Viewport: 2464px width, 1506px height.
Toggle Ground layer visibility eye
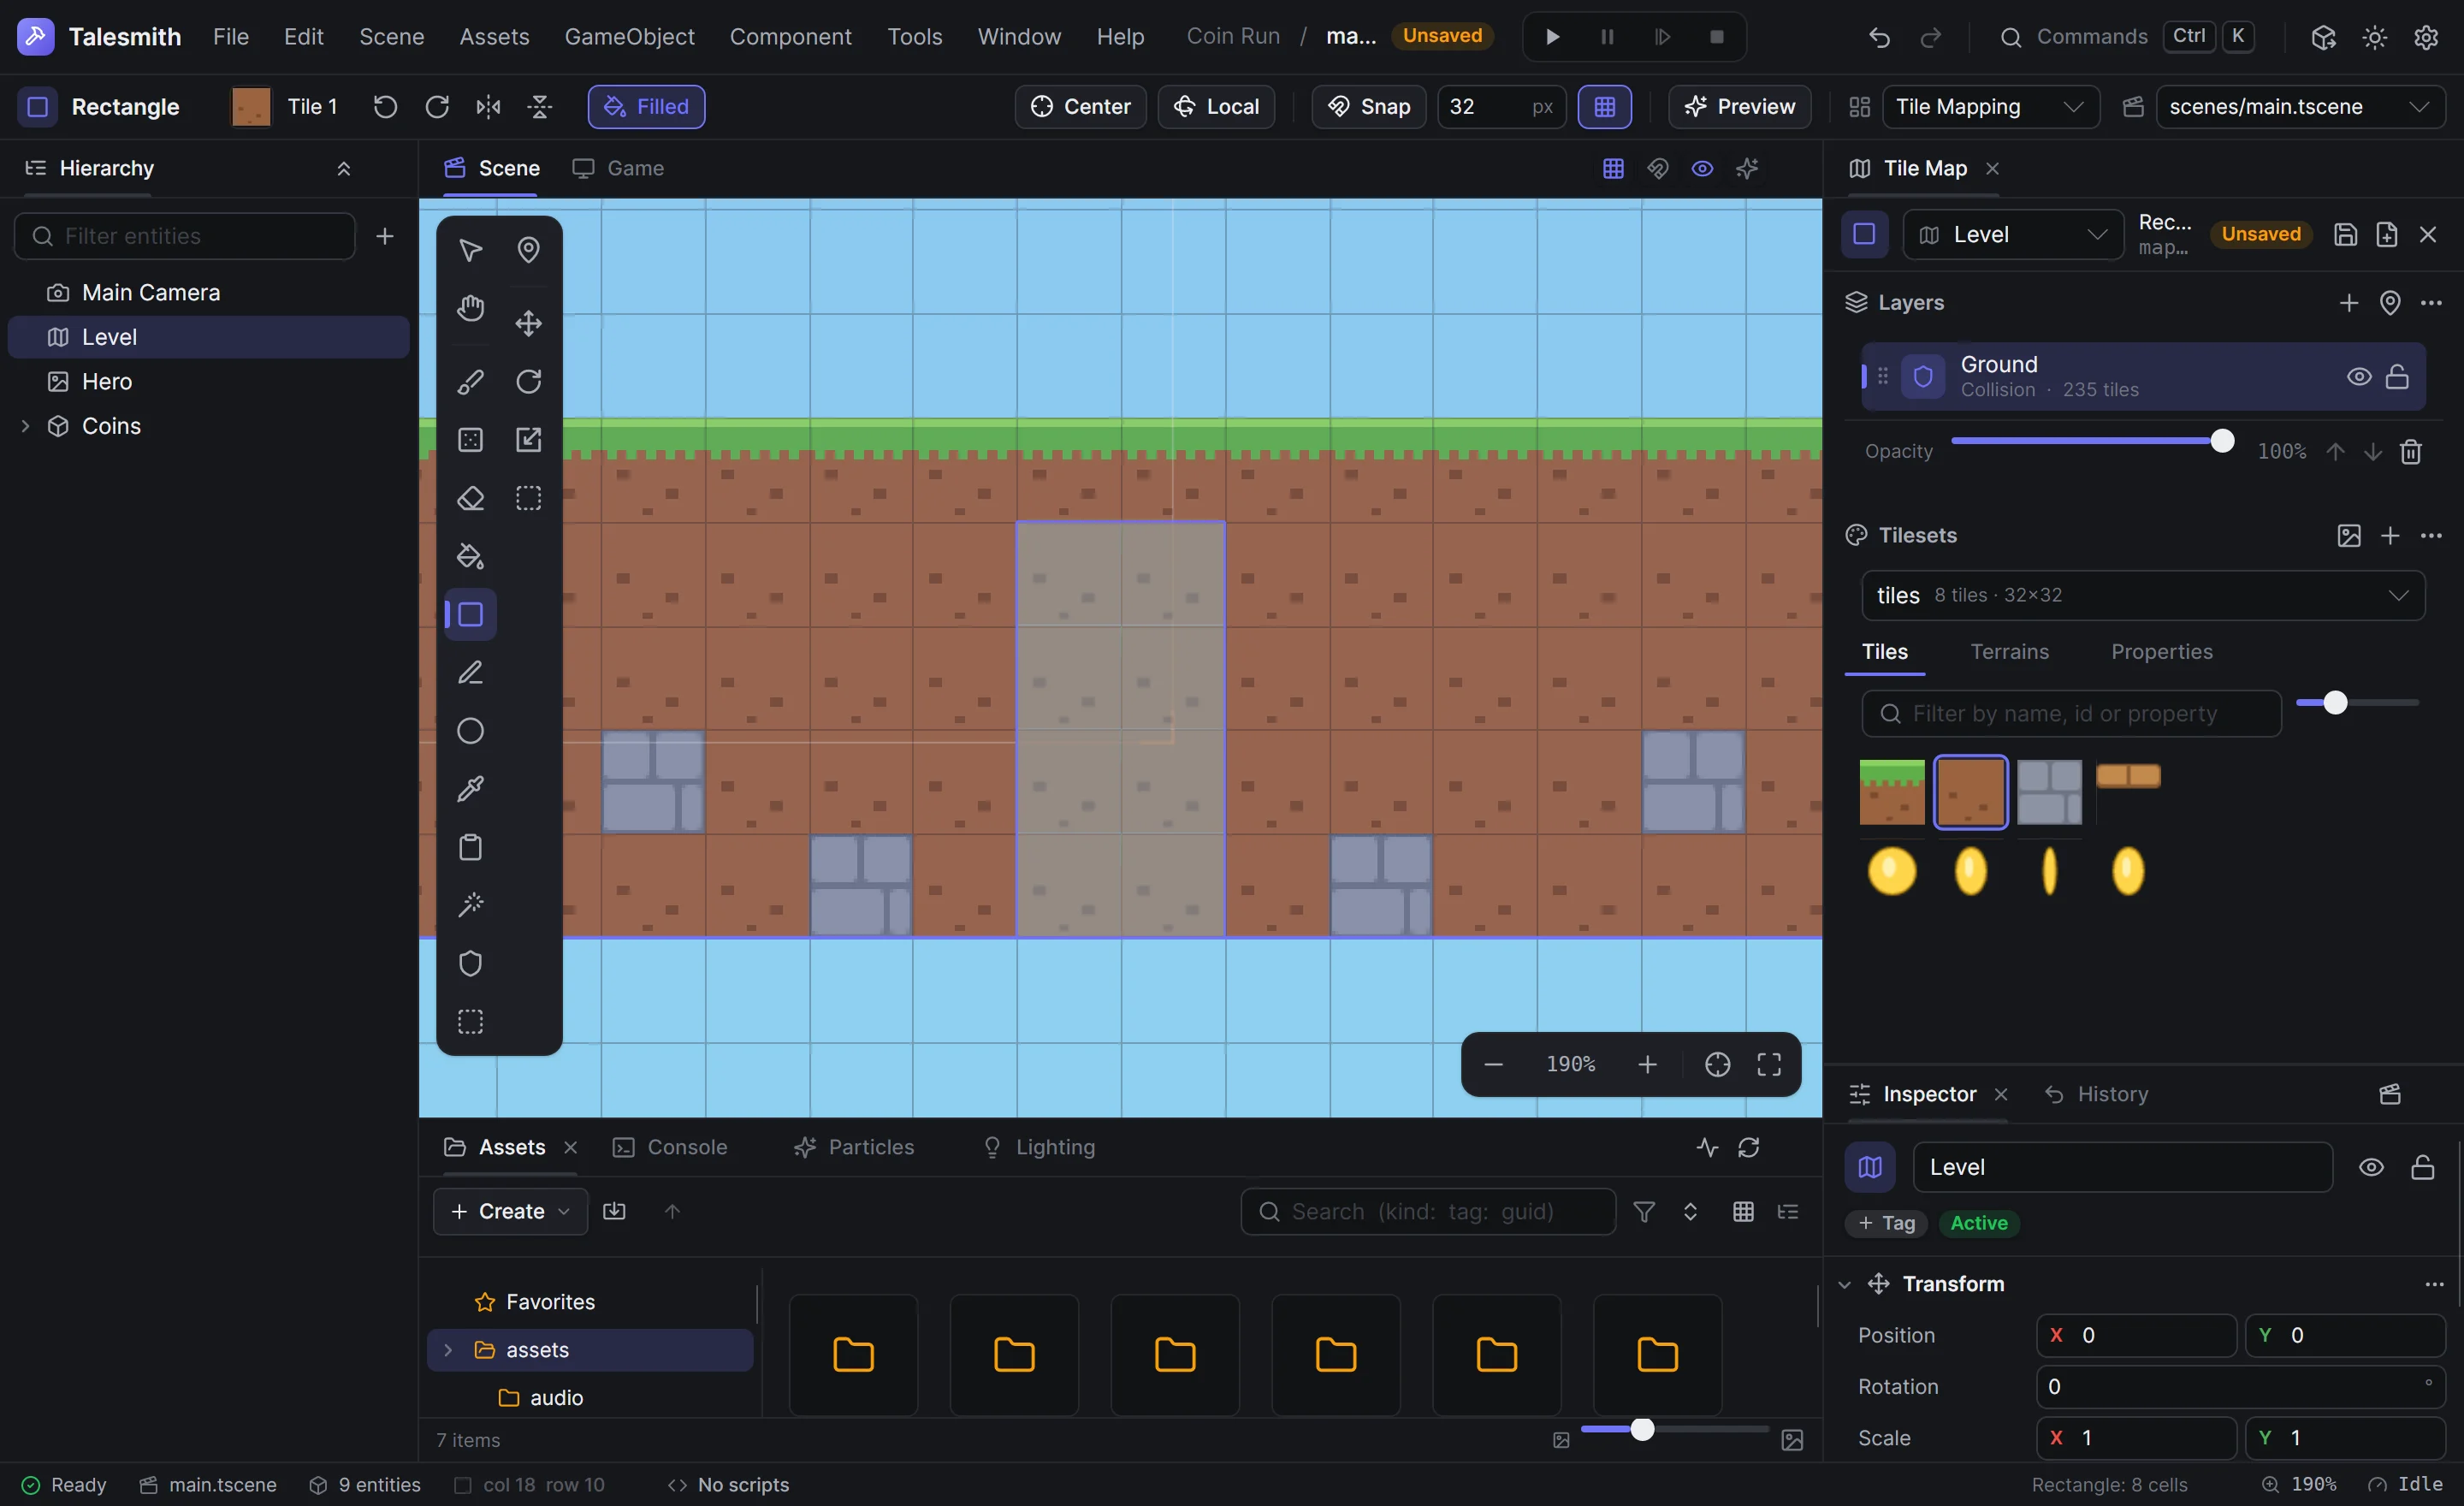[2359, 377]
